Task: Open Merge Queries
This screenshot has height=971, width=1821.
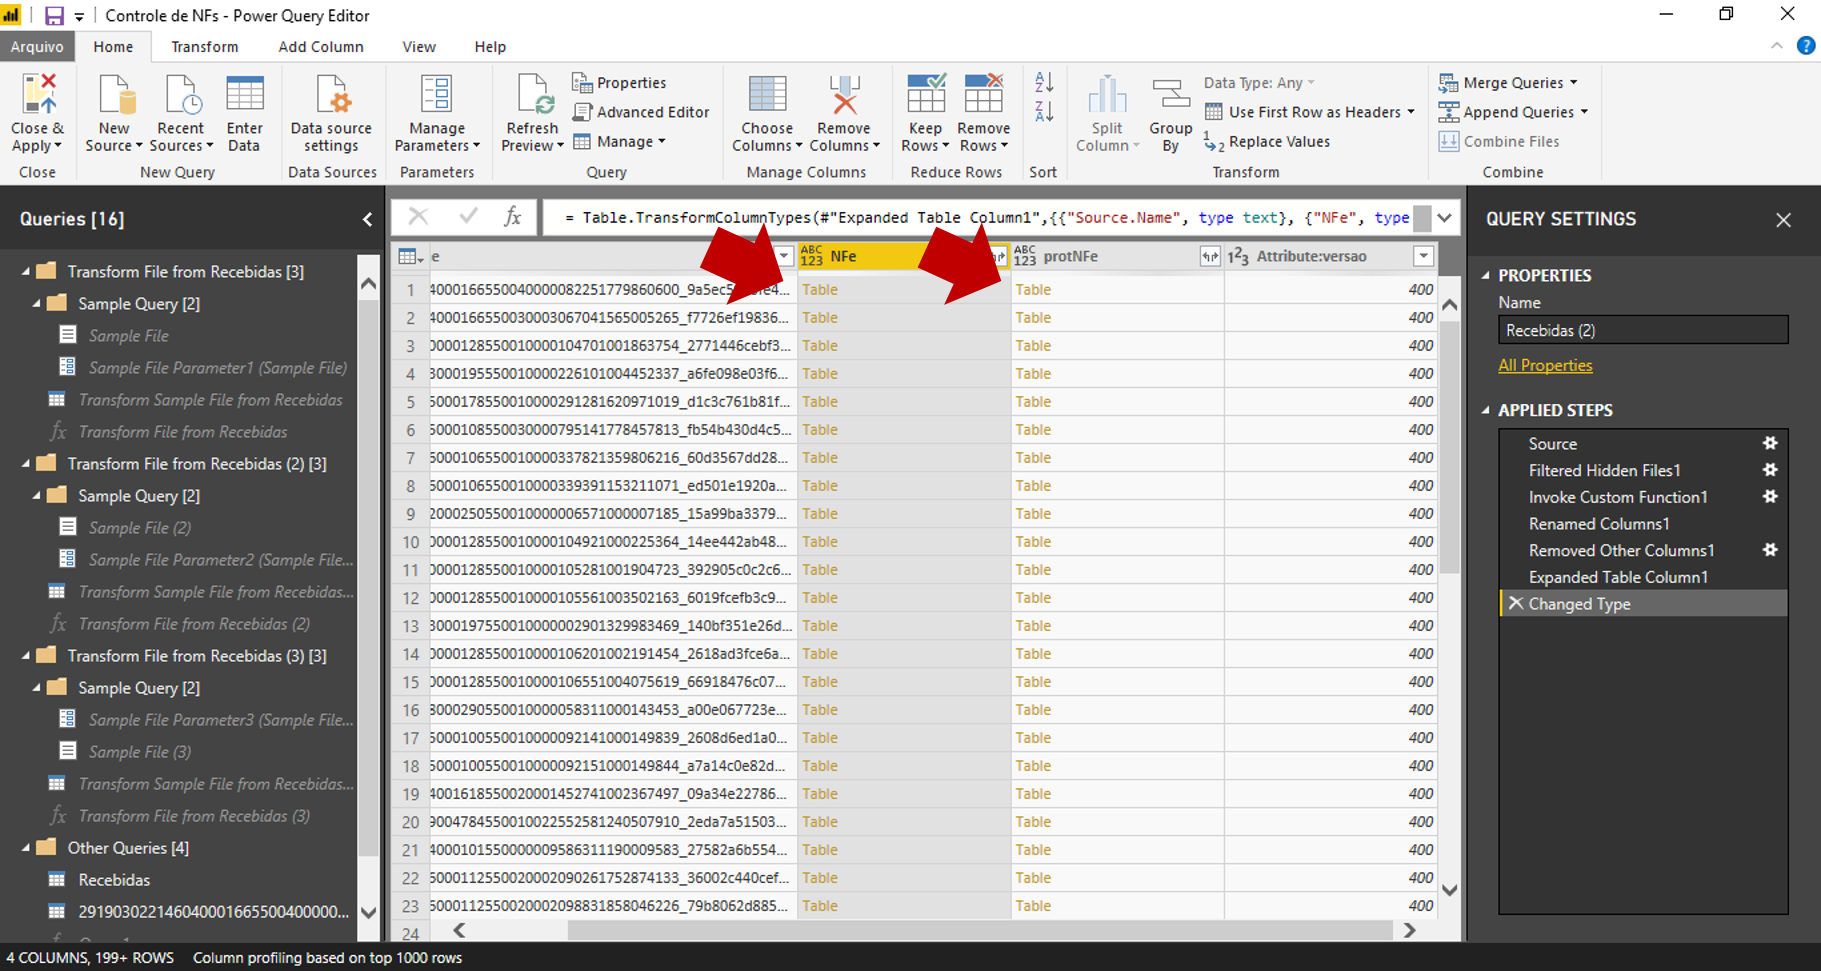Action: coord(1508,83)
